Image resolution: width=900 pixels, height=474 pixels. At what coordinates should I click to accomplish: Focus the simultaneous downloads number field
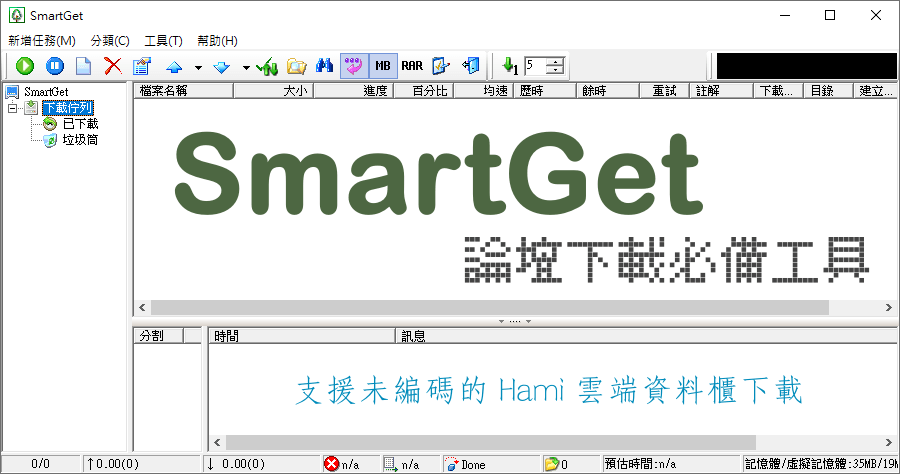pyautogui.click(x=535, y=66)
